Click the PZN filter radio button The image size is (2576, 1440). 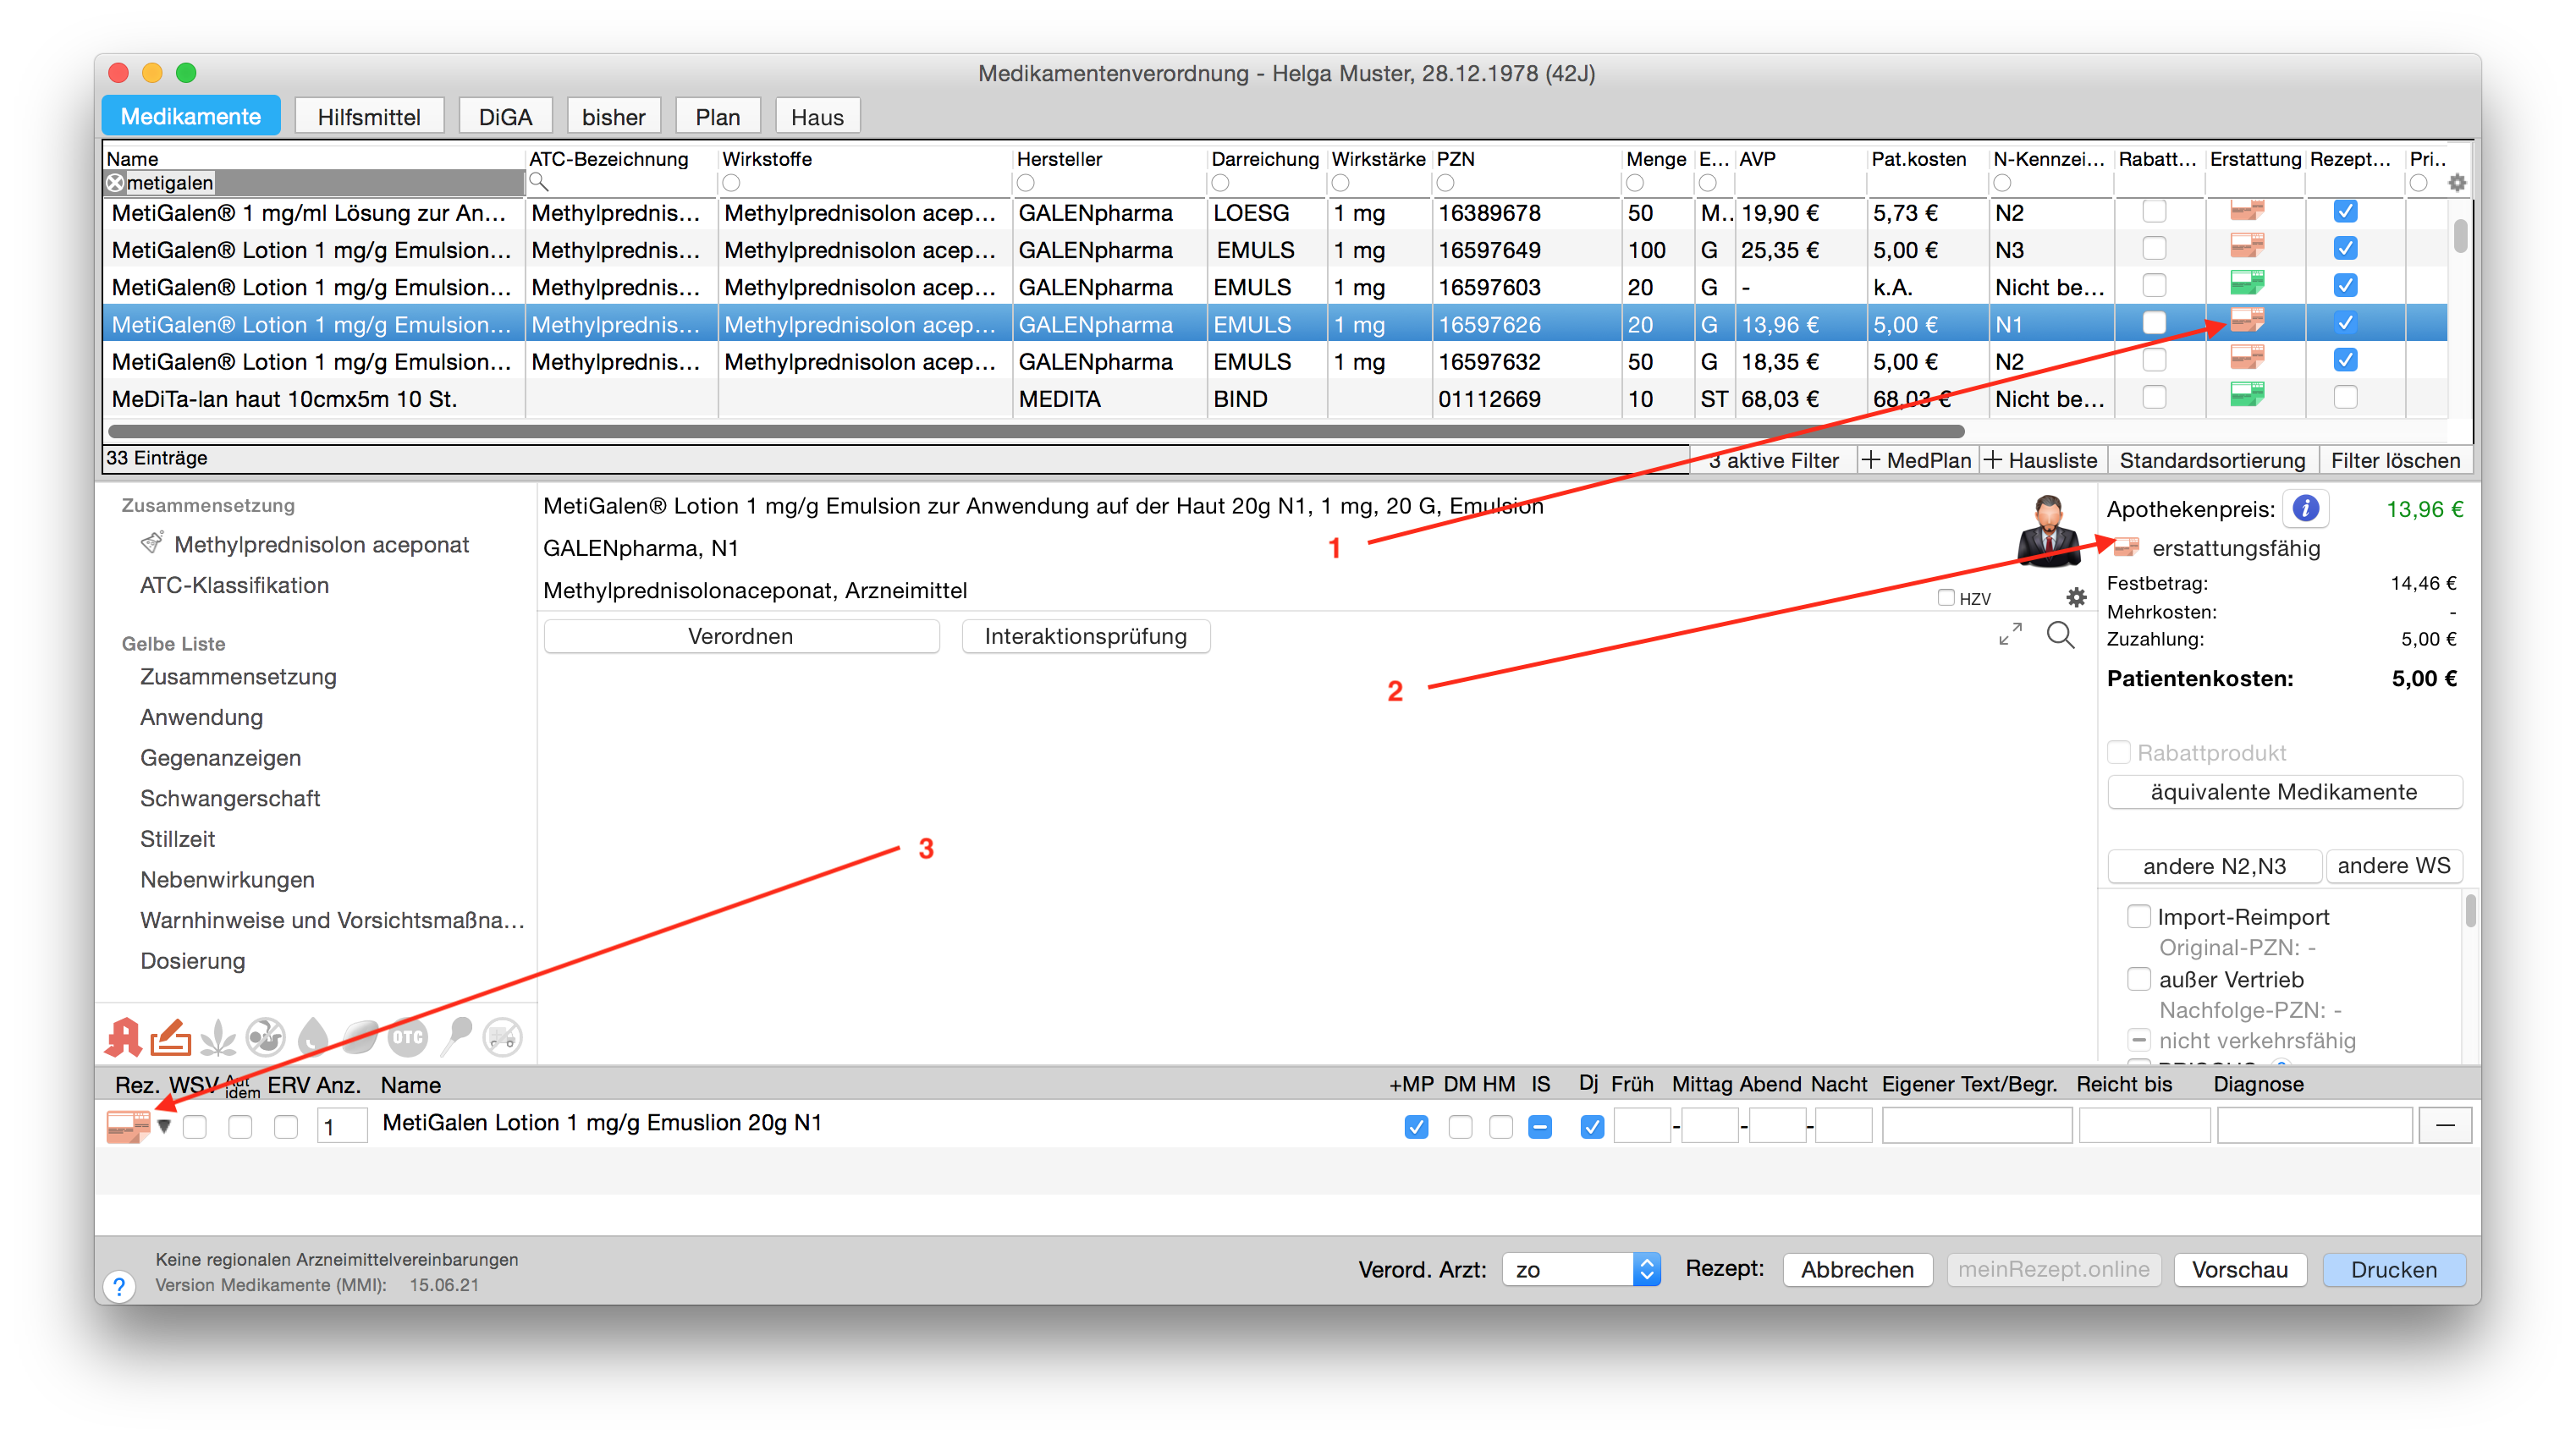1445,183
